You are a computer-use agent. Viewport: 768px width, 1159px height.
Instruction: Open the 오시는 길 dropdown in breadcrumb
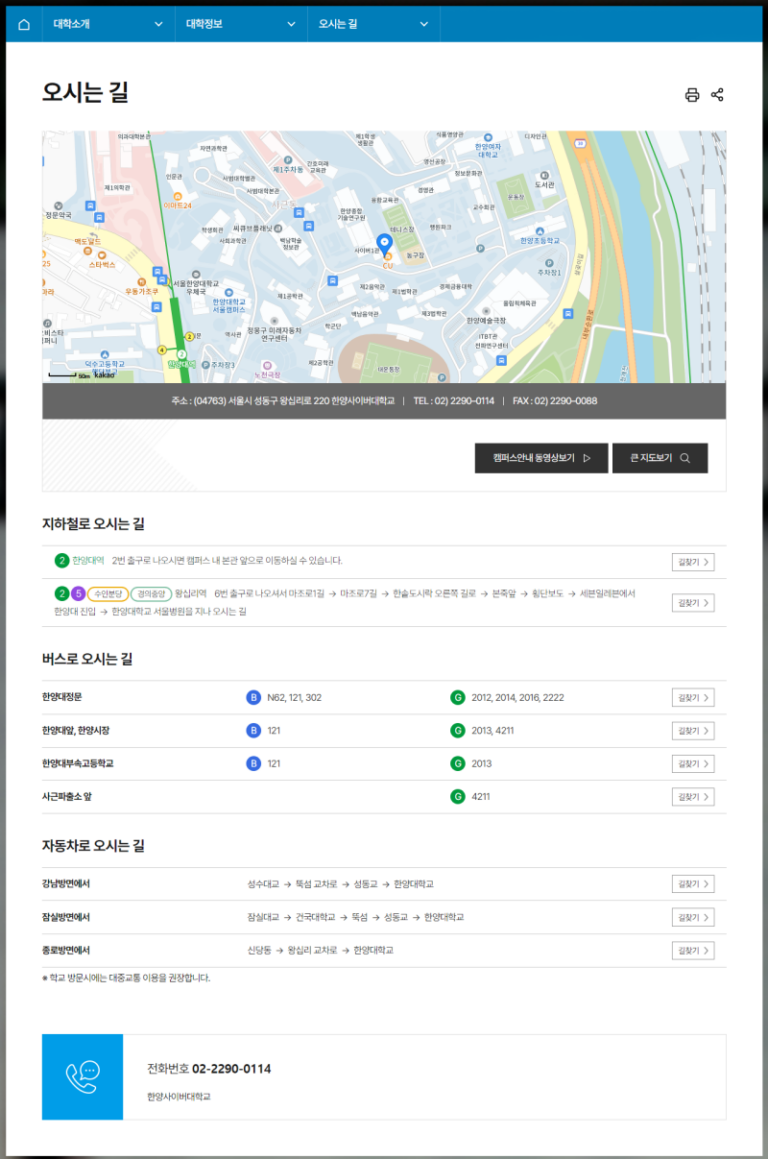coord(373,24)
